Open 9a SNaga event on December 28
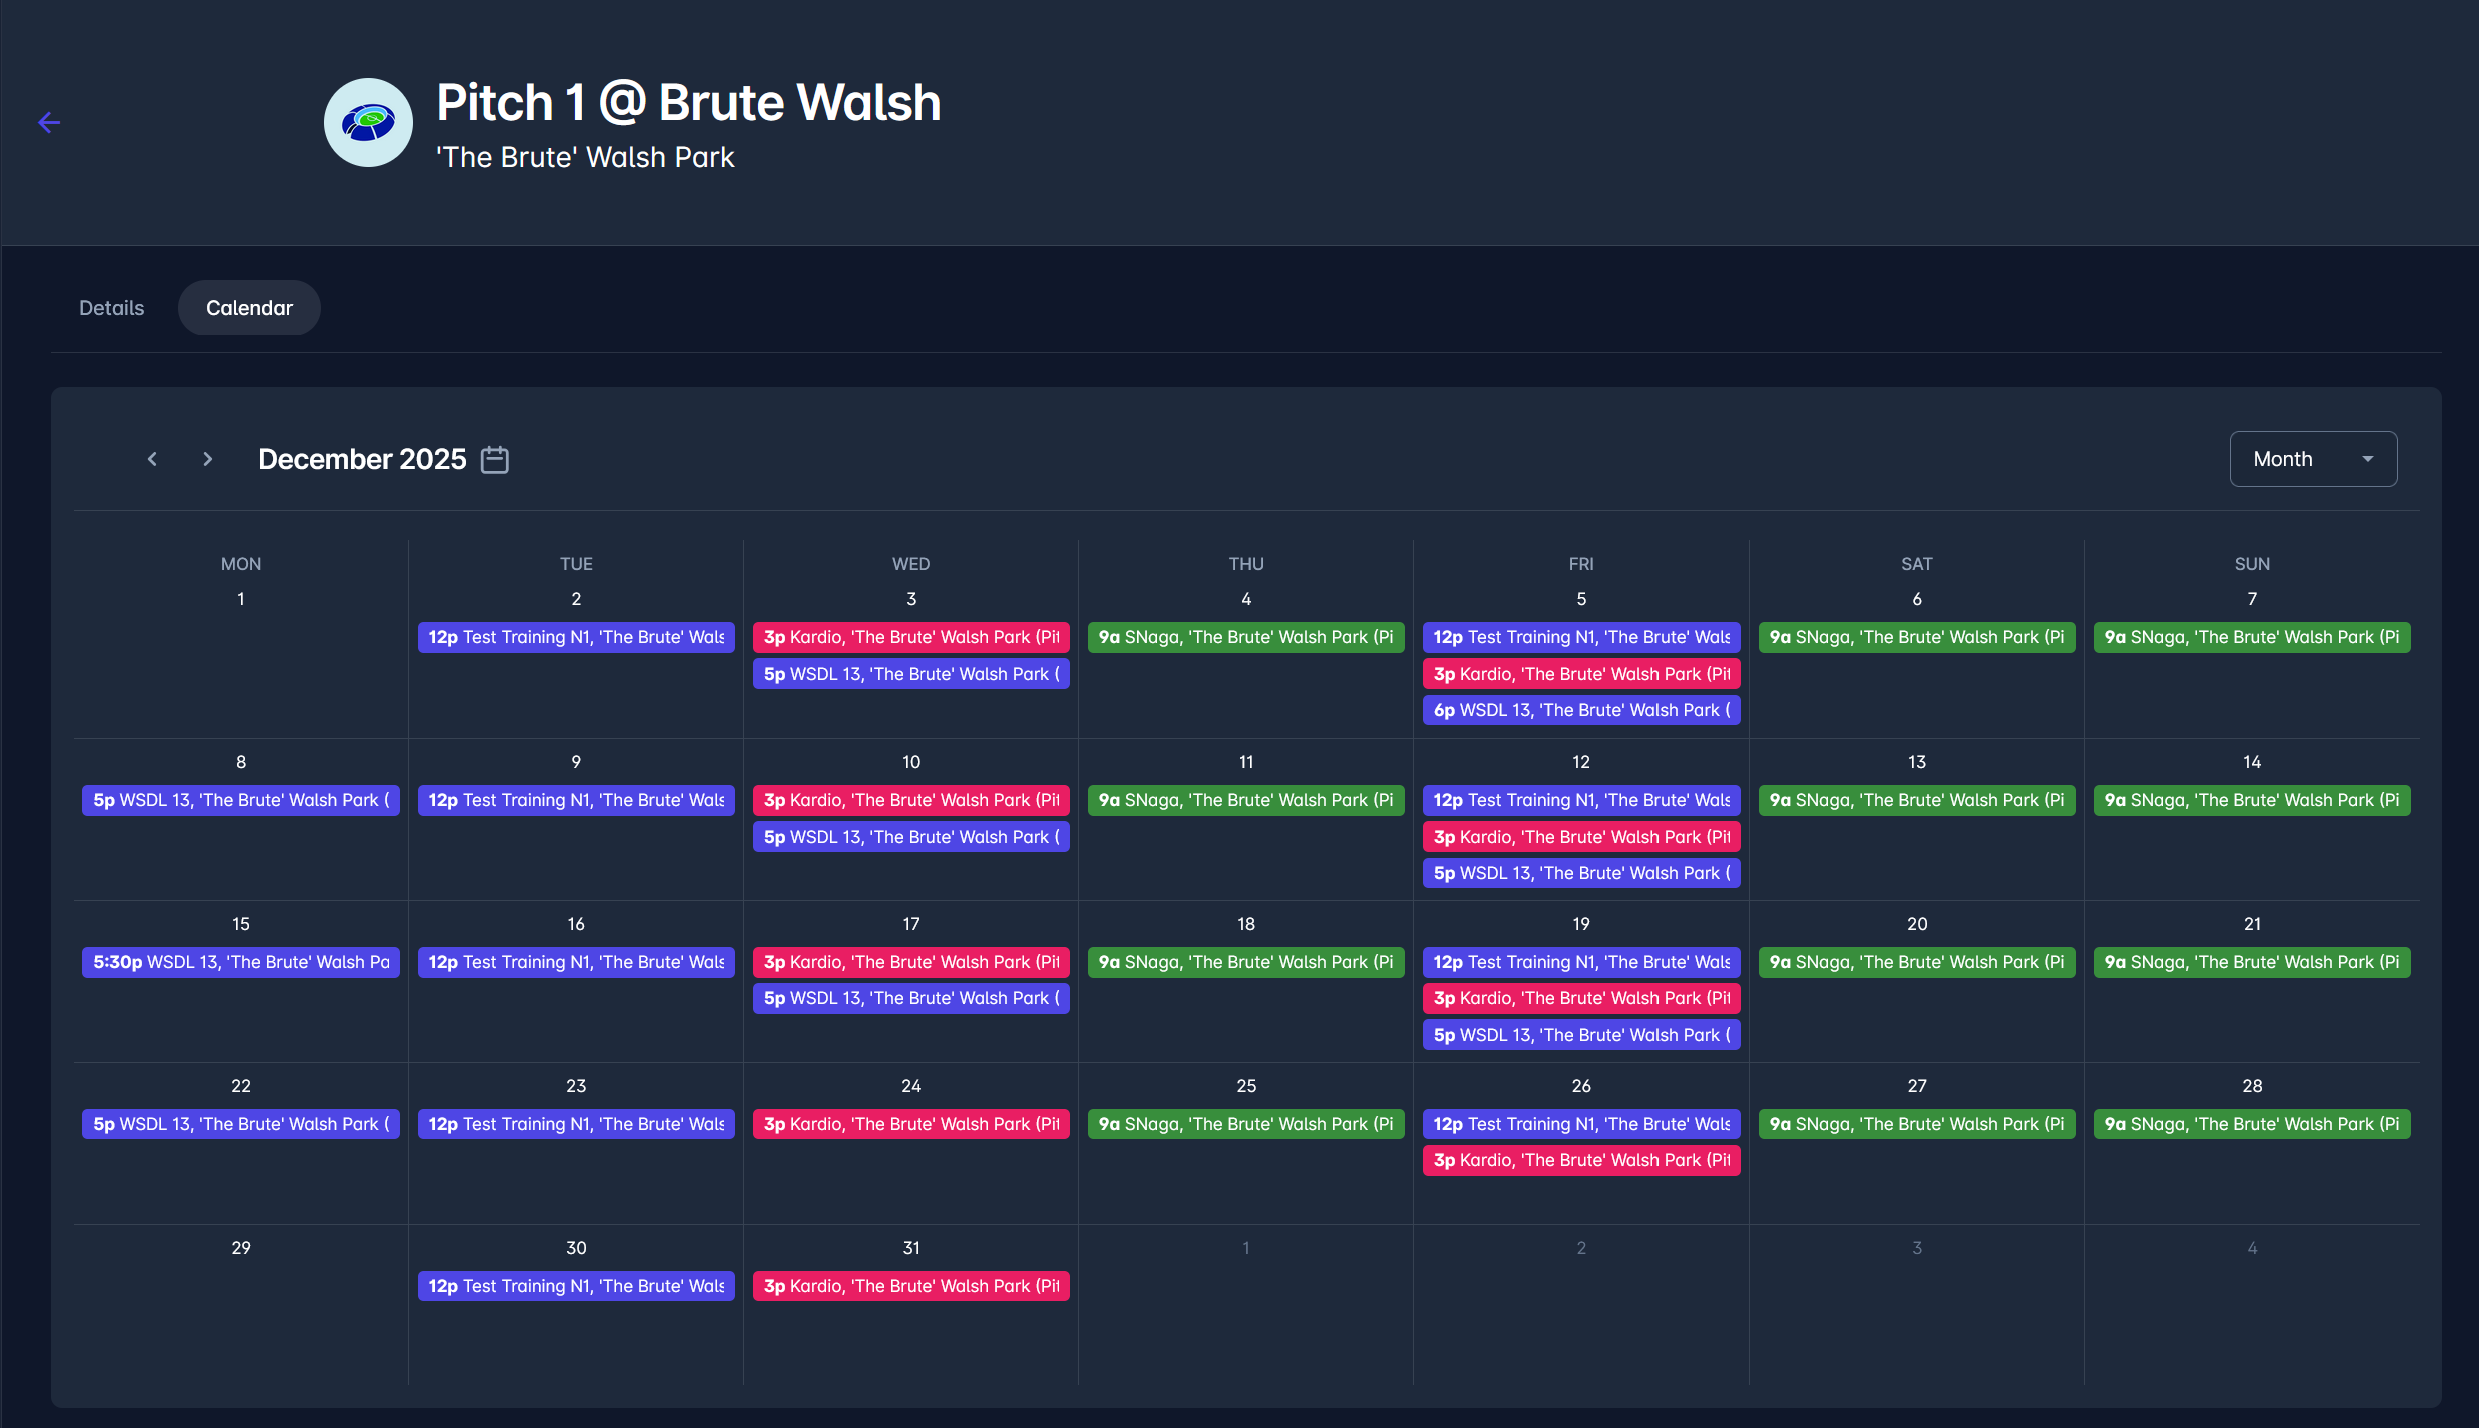The image size is (2479, 1428). tap(2252, 1124)
